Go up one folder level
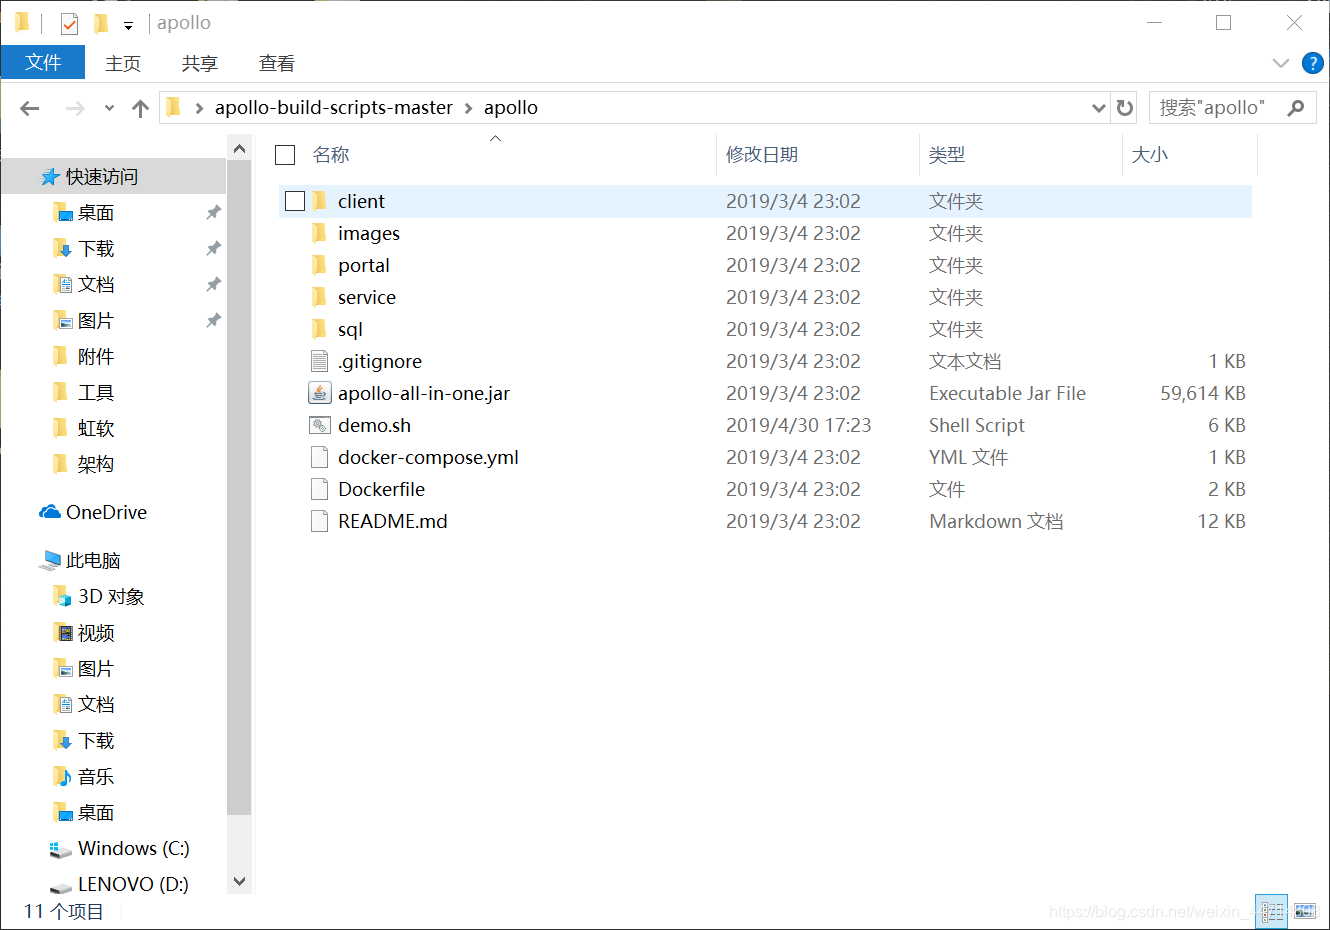The image size is (1330, 930). click(x=140, y=108)
